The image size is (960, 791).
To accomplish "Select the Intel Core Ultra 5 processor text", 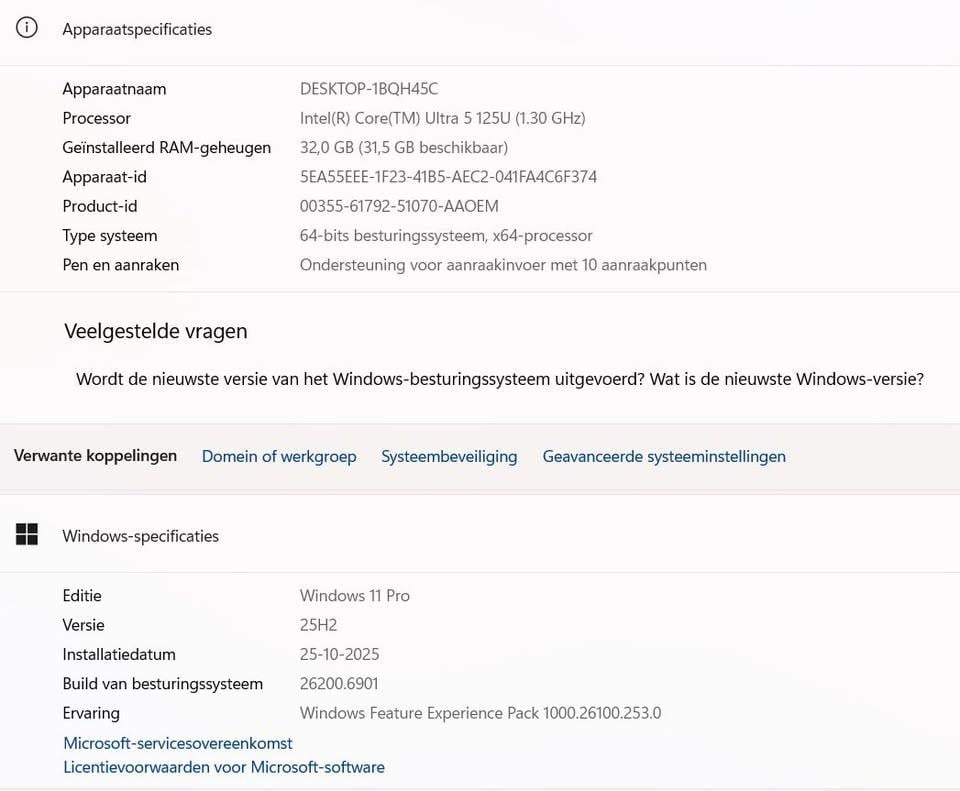I will 442,117.
